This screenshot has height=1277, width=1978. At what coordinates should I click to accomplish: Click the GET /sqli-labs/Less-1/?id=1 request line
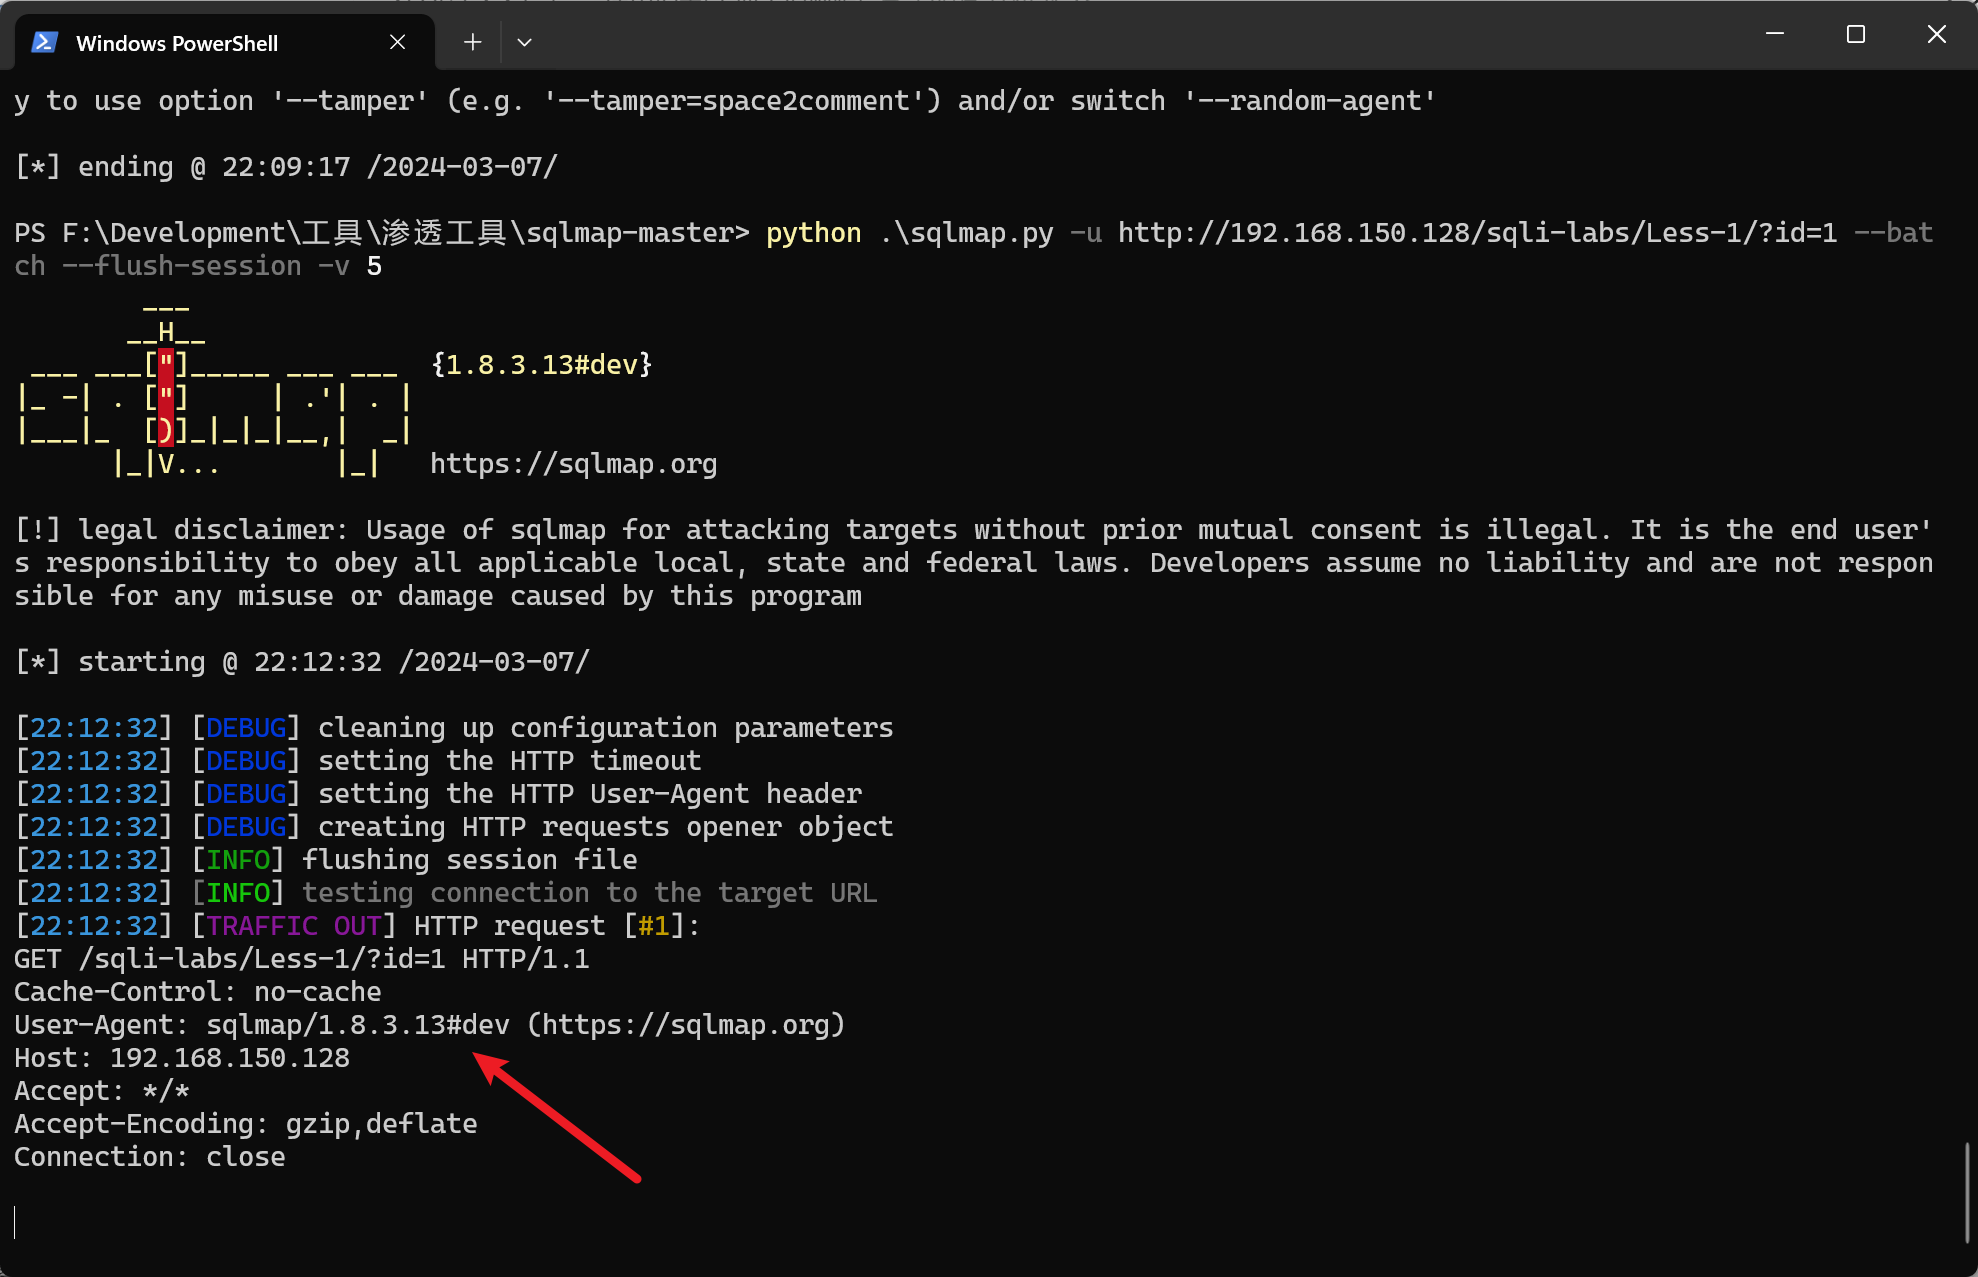[302, 959]
